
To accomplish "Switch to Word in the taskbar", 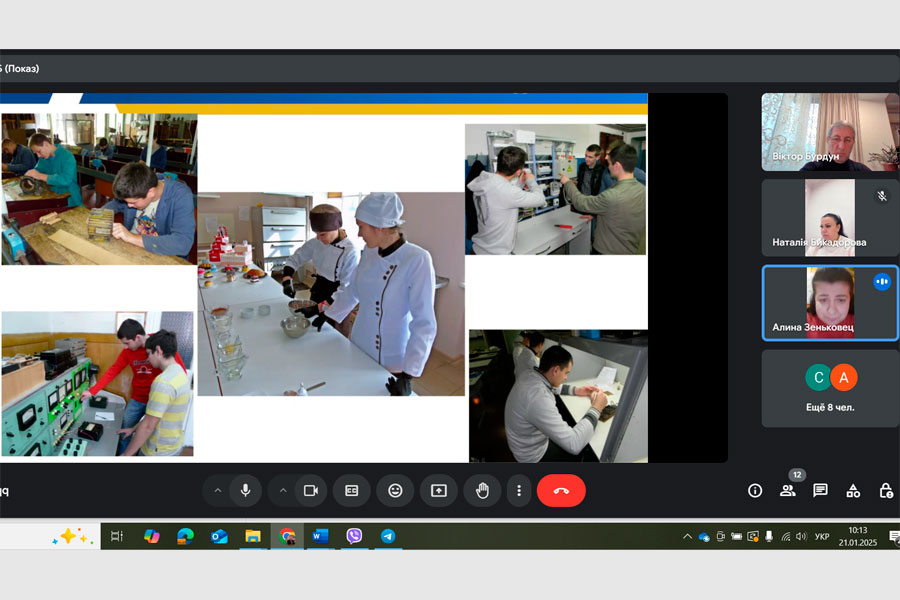I will pyautogui.click(x=320, y=536).
